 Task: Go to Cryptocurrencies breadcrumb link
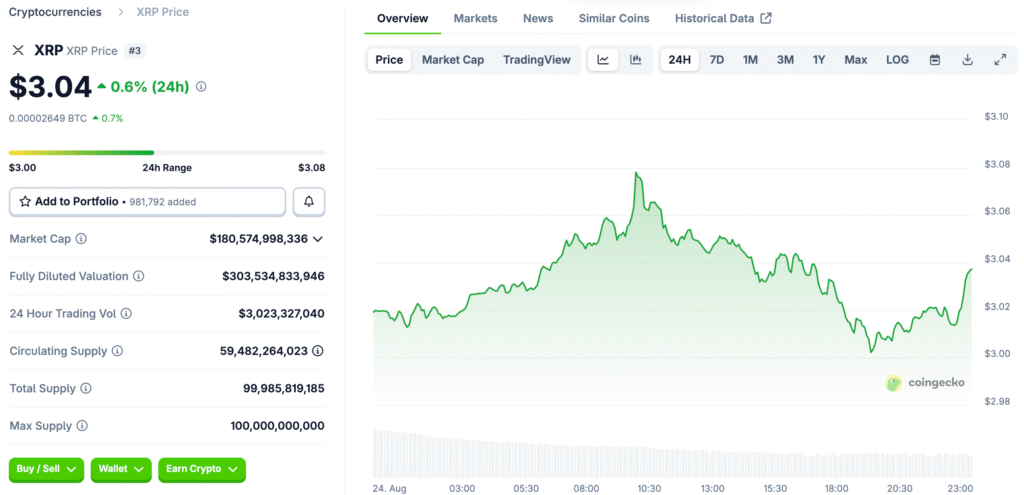tap(55, 12)
